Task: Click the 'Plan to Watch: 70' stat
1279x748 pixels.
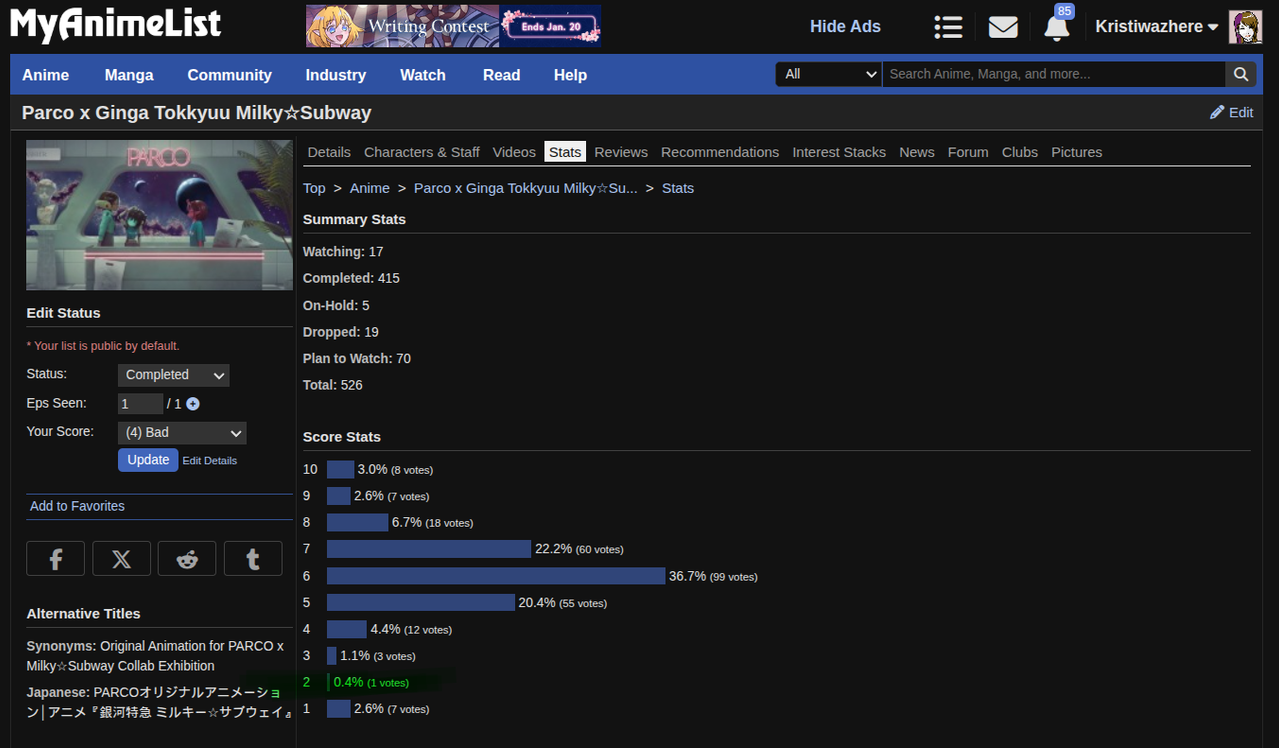Action: (357, 358)
